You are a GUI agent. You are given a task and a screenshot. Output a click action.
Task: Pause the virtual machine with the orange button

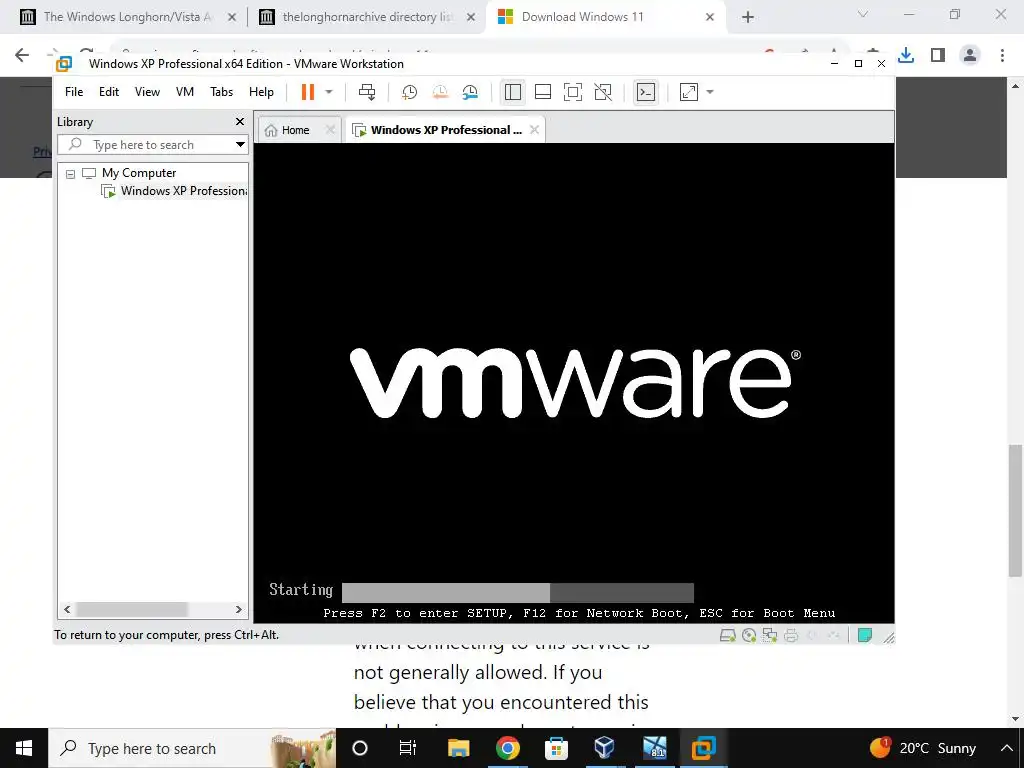pos(308,92)
